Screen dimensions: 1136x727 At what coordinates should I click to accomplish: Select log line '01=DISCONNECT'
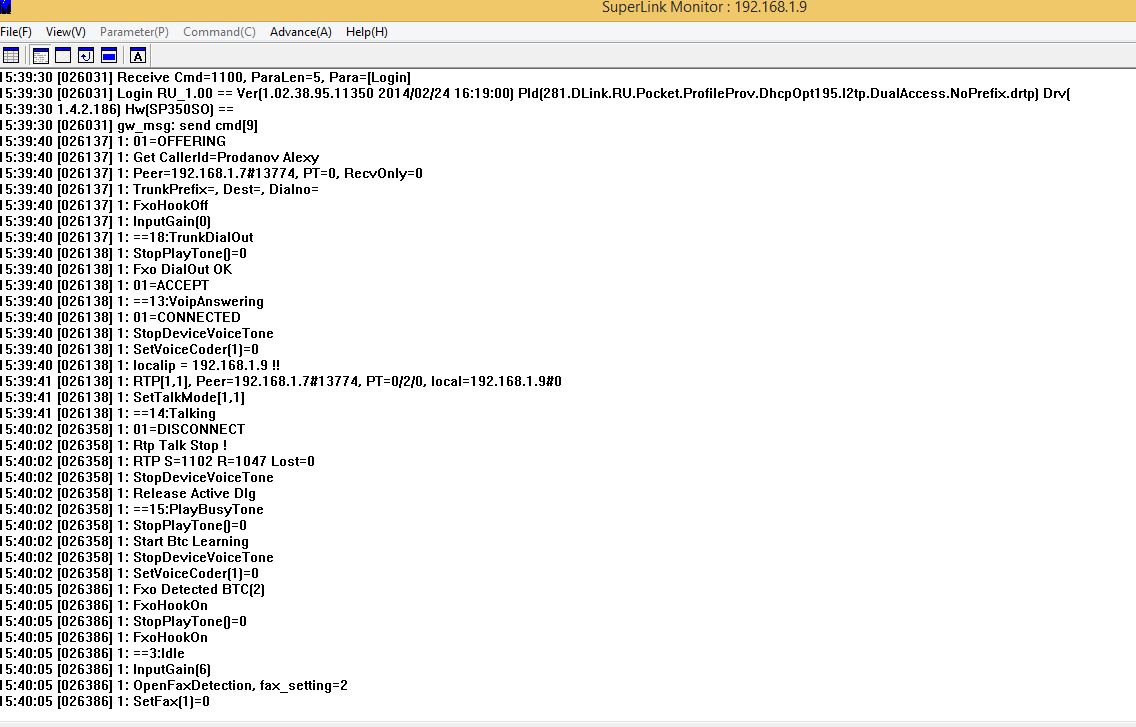122,429
